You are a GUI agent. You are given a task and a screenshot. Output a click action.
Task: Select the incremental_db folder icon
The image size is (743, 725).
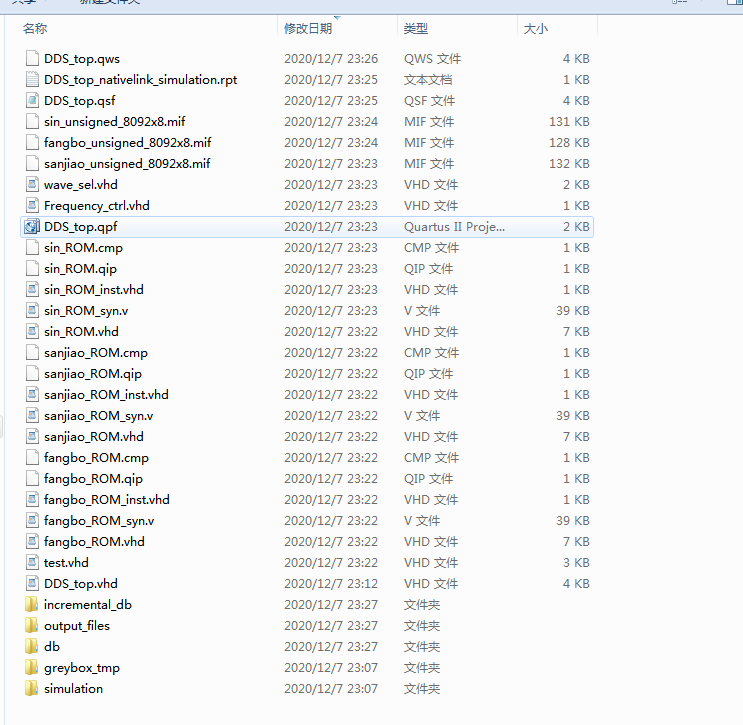pos(32,604)
